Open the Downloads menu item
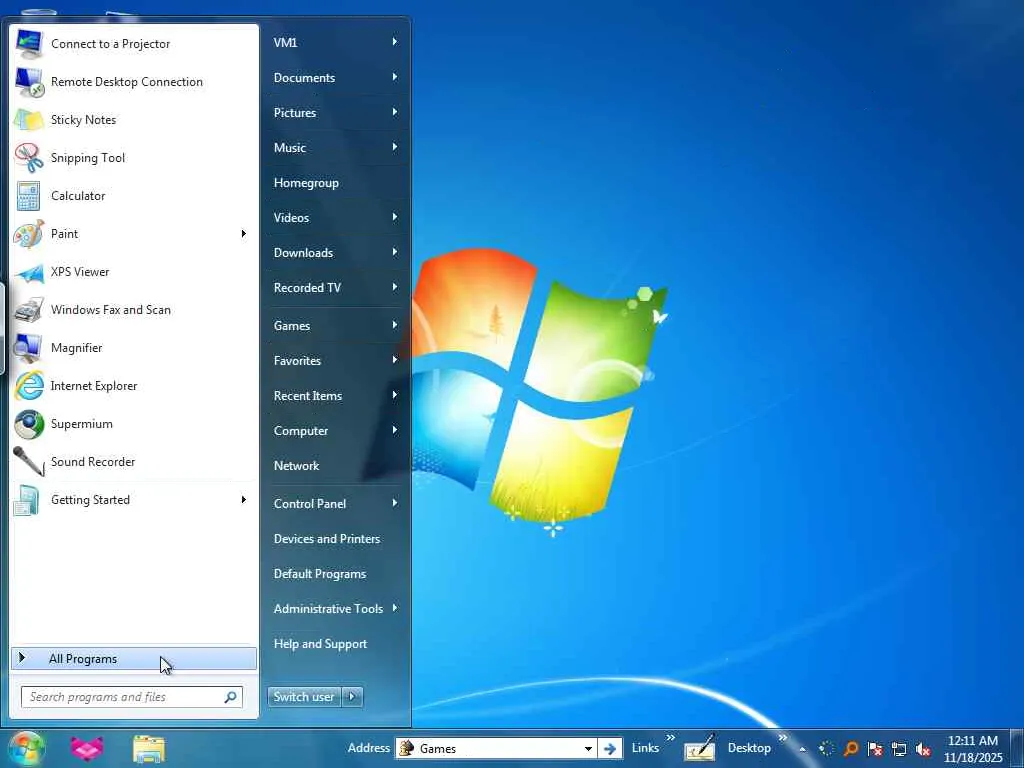This screenshot has height=768, width=1024. (x=336, y=253)
